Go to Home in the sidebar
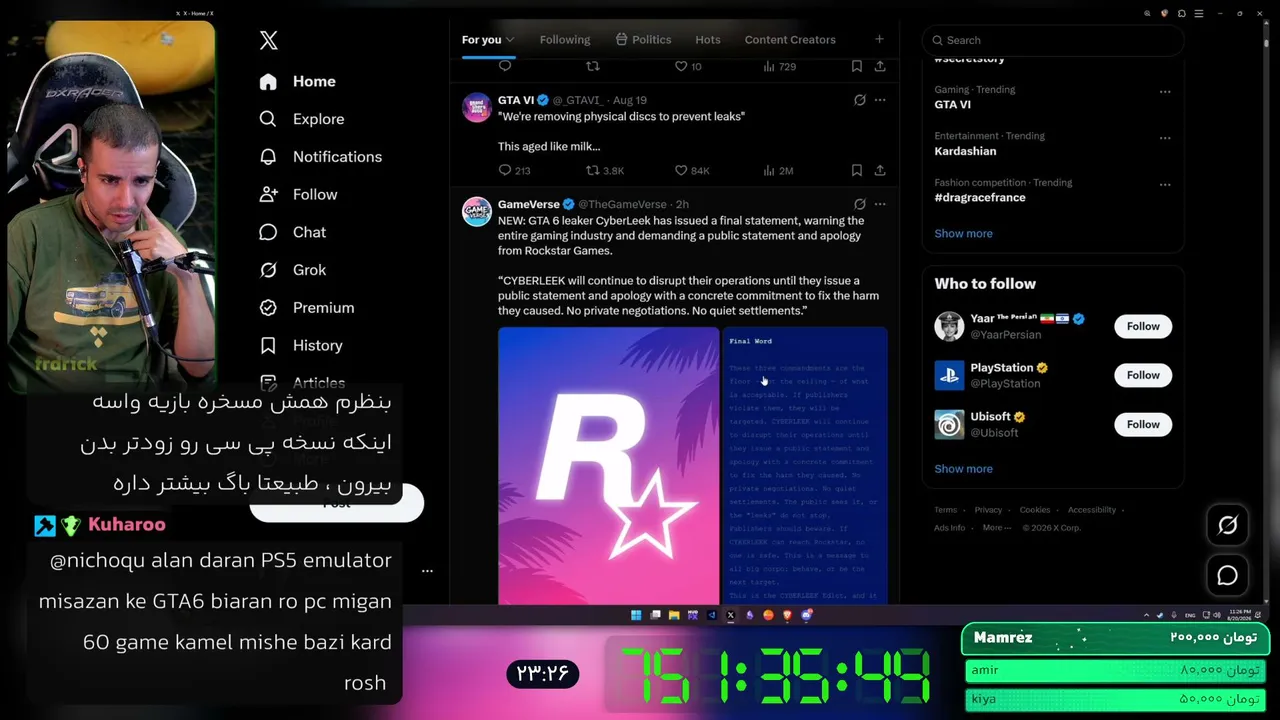This screenshot has height=720, width=1280. click(x=298, y=82)
